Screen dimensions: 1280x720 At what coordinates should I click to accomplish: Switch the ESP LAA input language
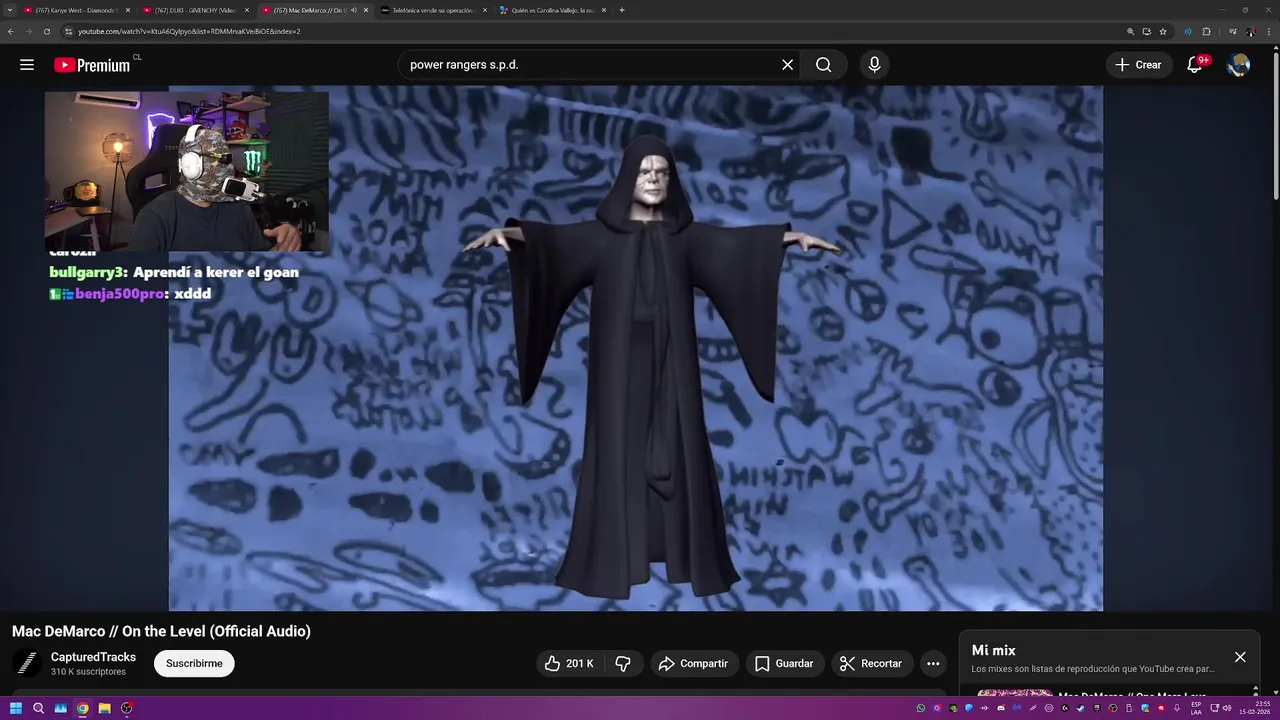tap(1196, 708)
